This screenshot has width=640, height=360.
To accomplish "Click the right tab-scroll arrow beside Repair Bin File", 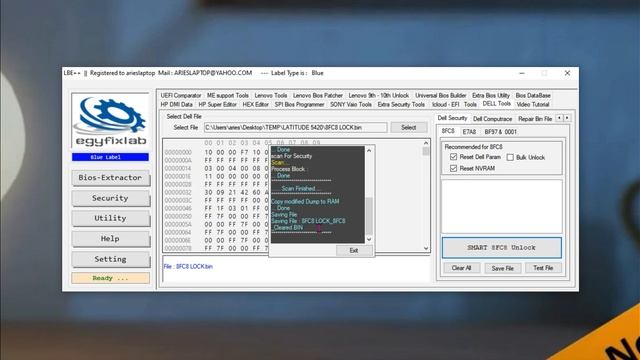I will (x=567, y=118).
